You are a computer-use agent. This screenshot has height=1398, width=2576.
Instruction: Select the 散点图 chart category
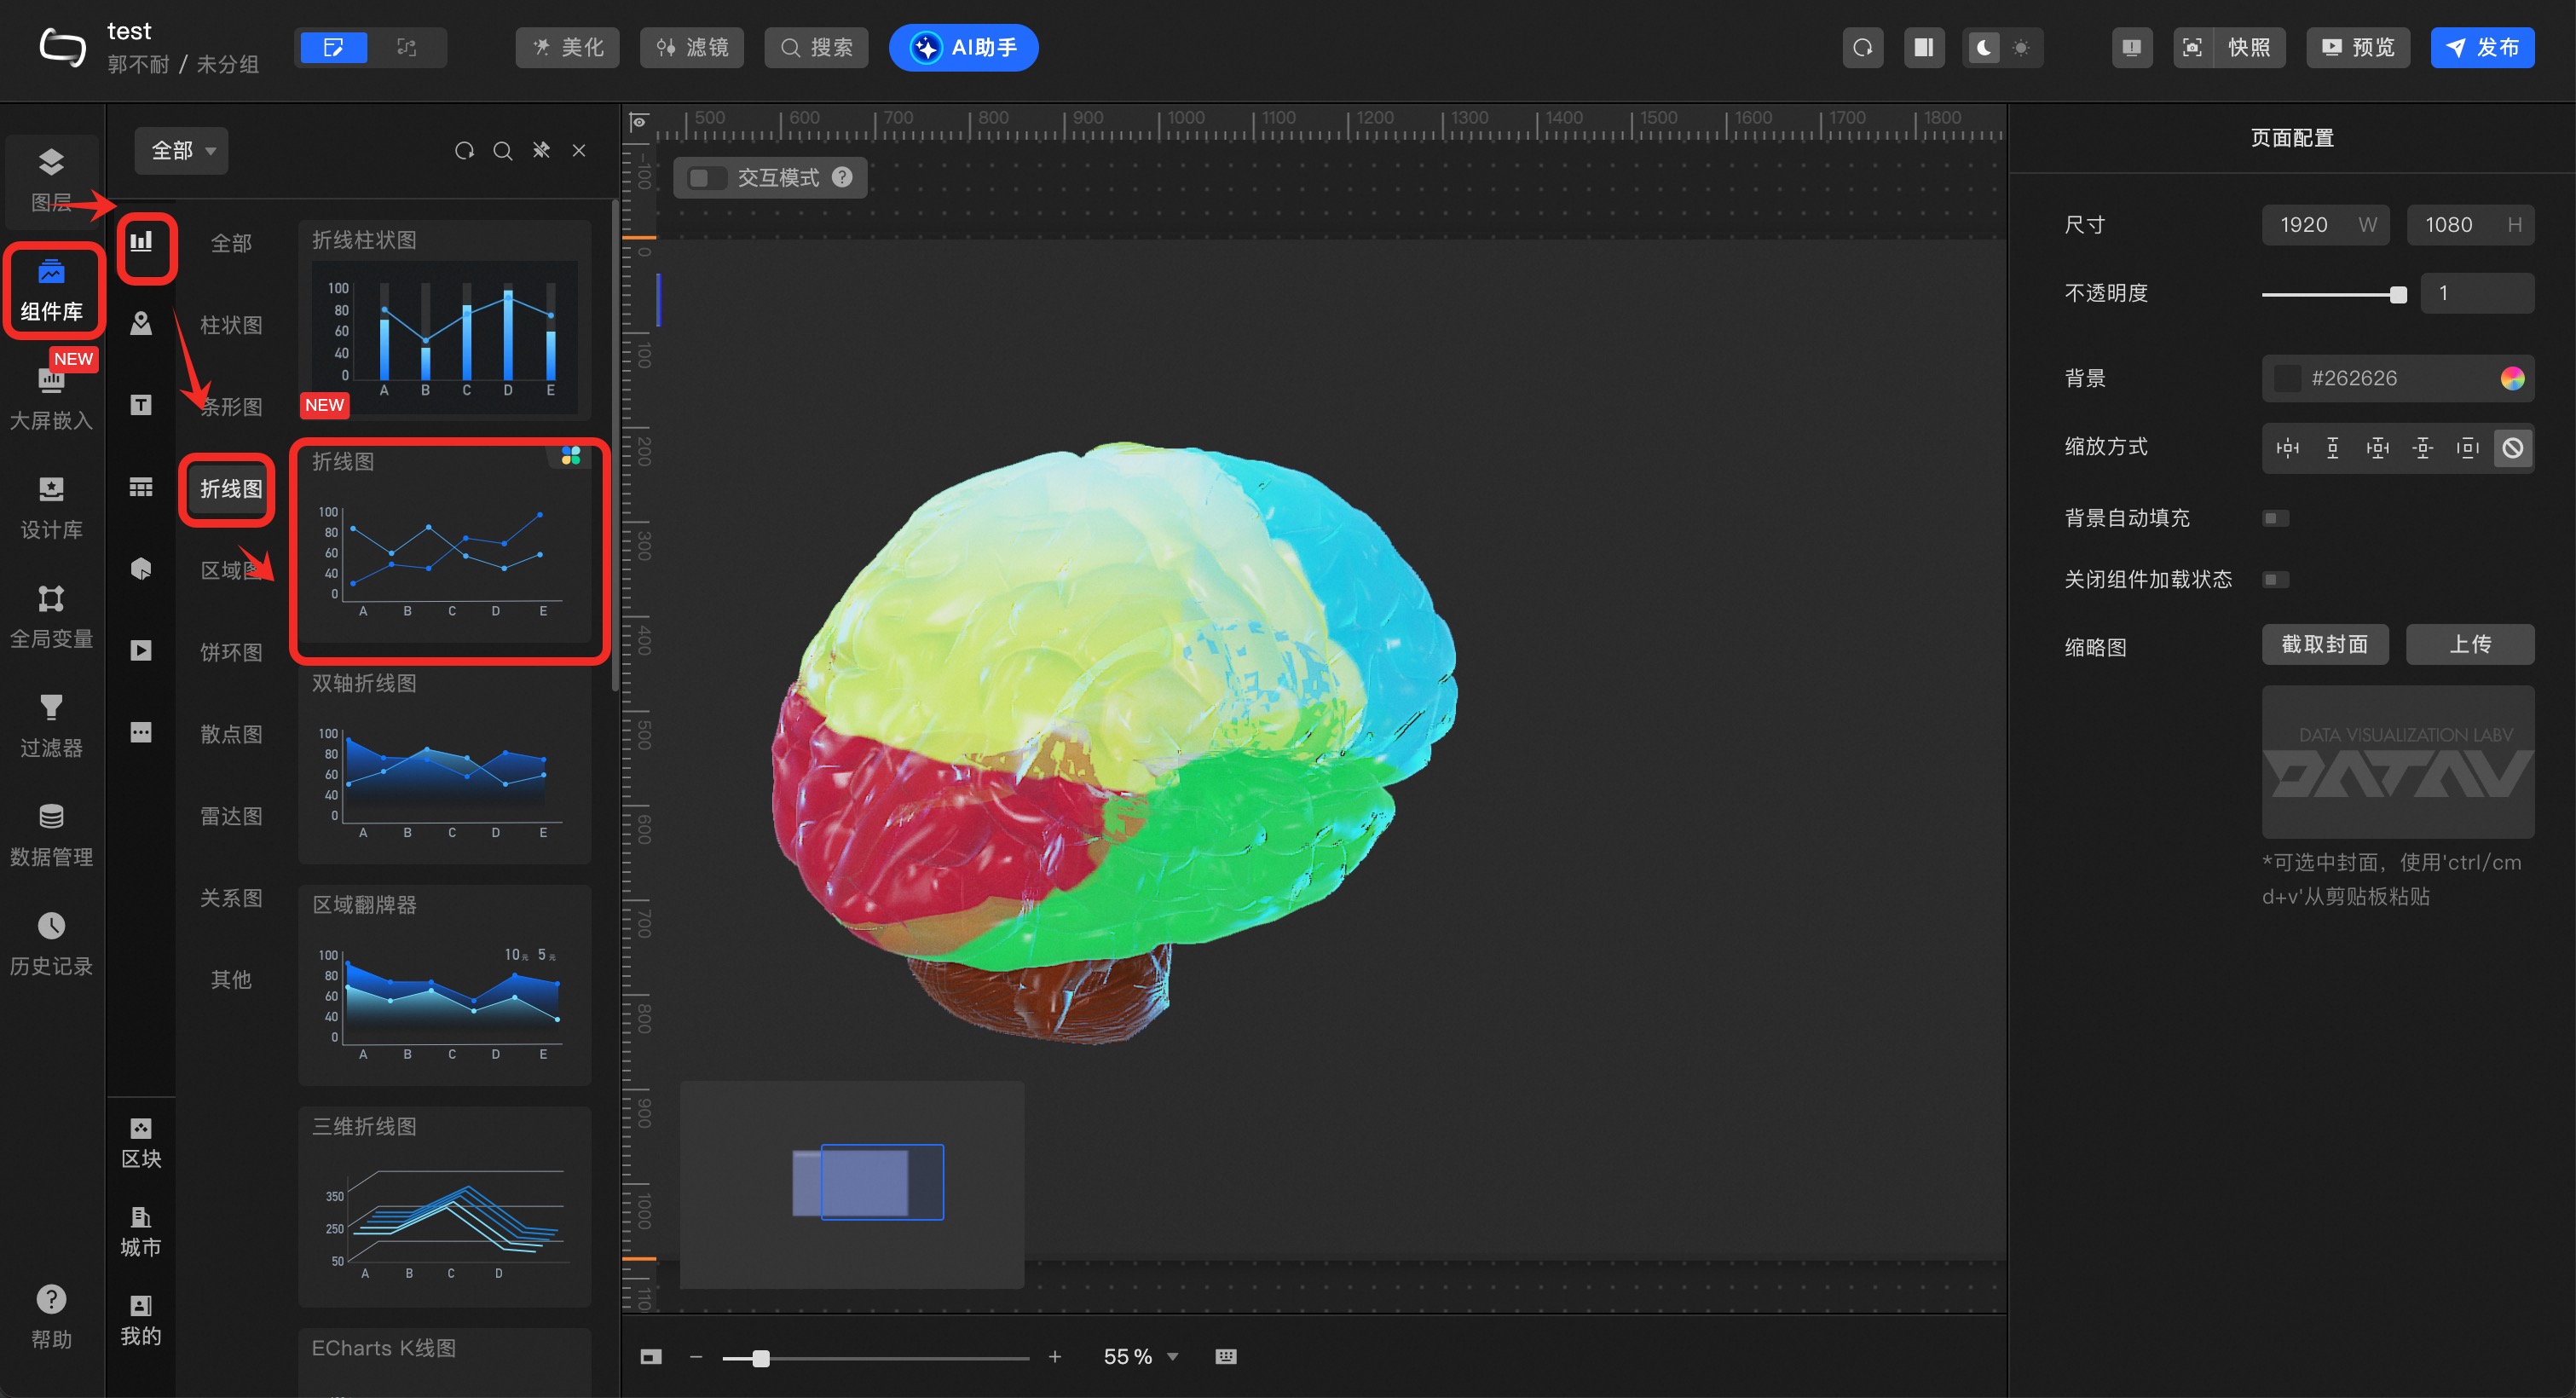click(x=231, y=734)
